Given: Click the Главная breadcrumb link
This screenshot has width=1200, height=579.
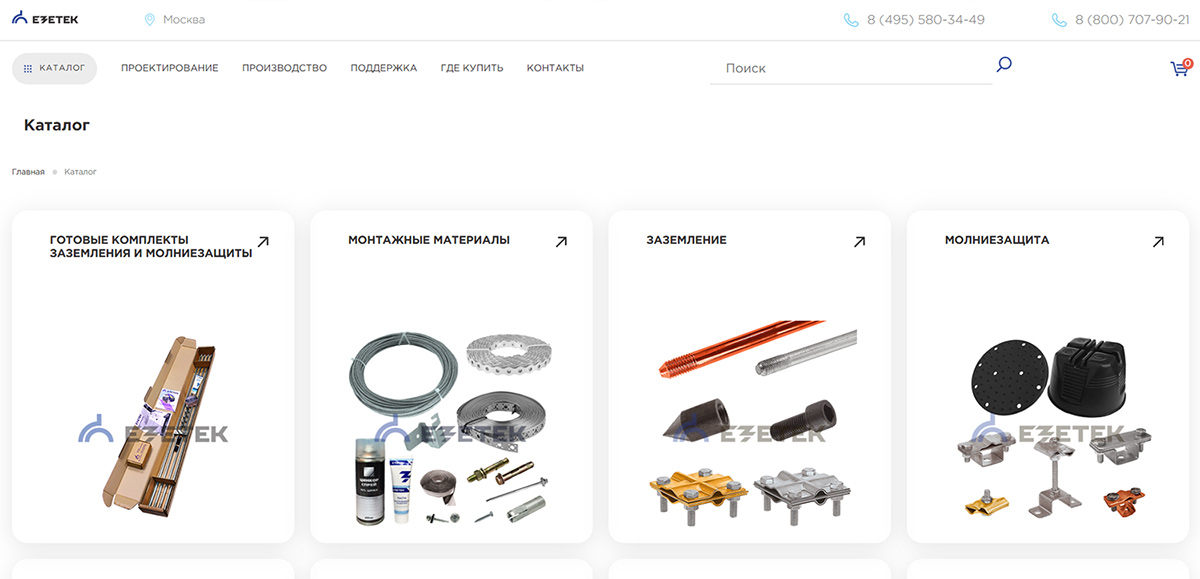Looking at the screenshot, I should 28,172.
